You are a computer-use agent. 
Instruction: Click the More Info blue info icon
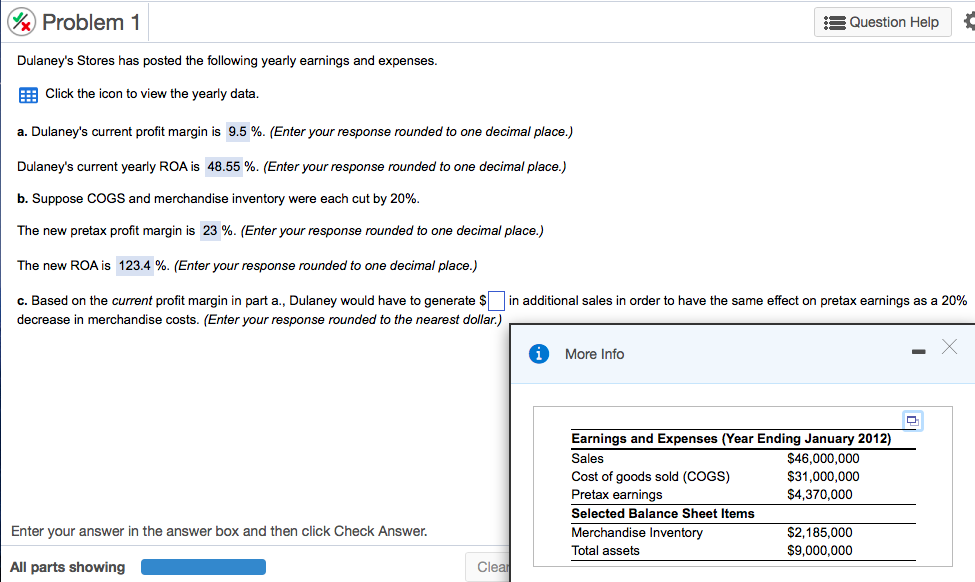[x=538, y=354]
